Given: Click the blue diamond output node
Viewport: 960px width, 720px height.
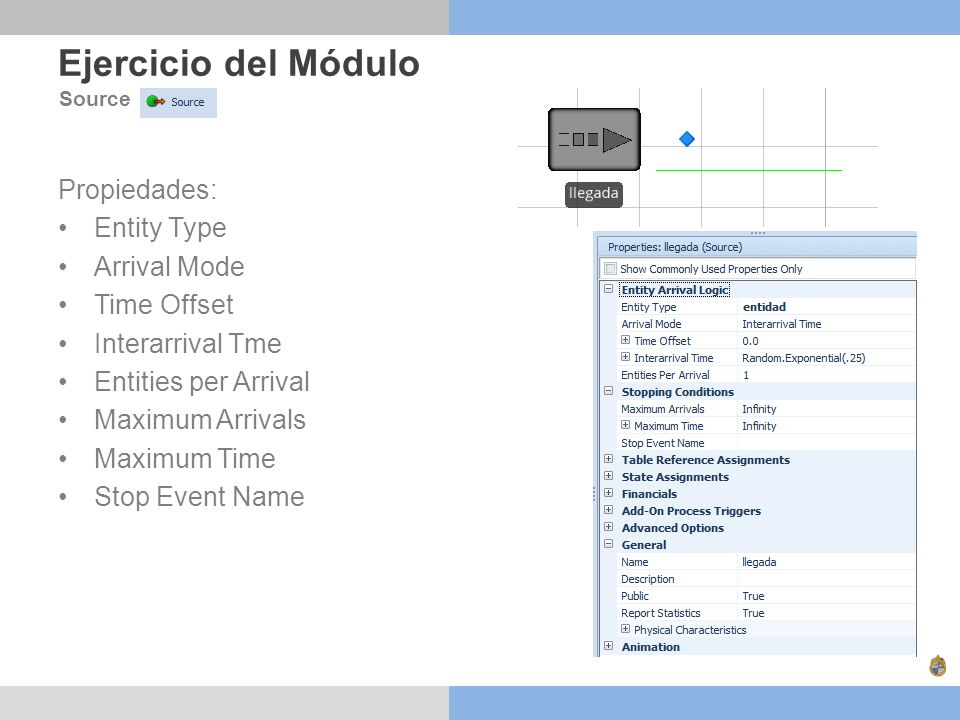Looking at the screenshot, I should [687, 139].
